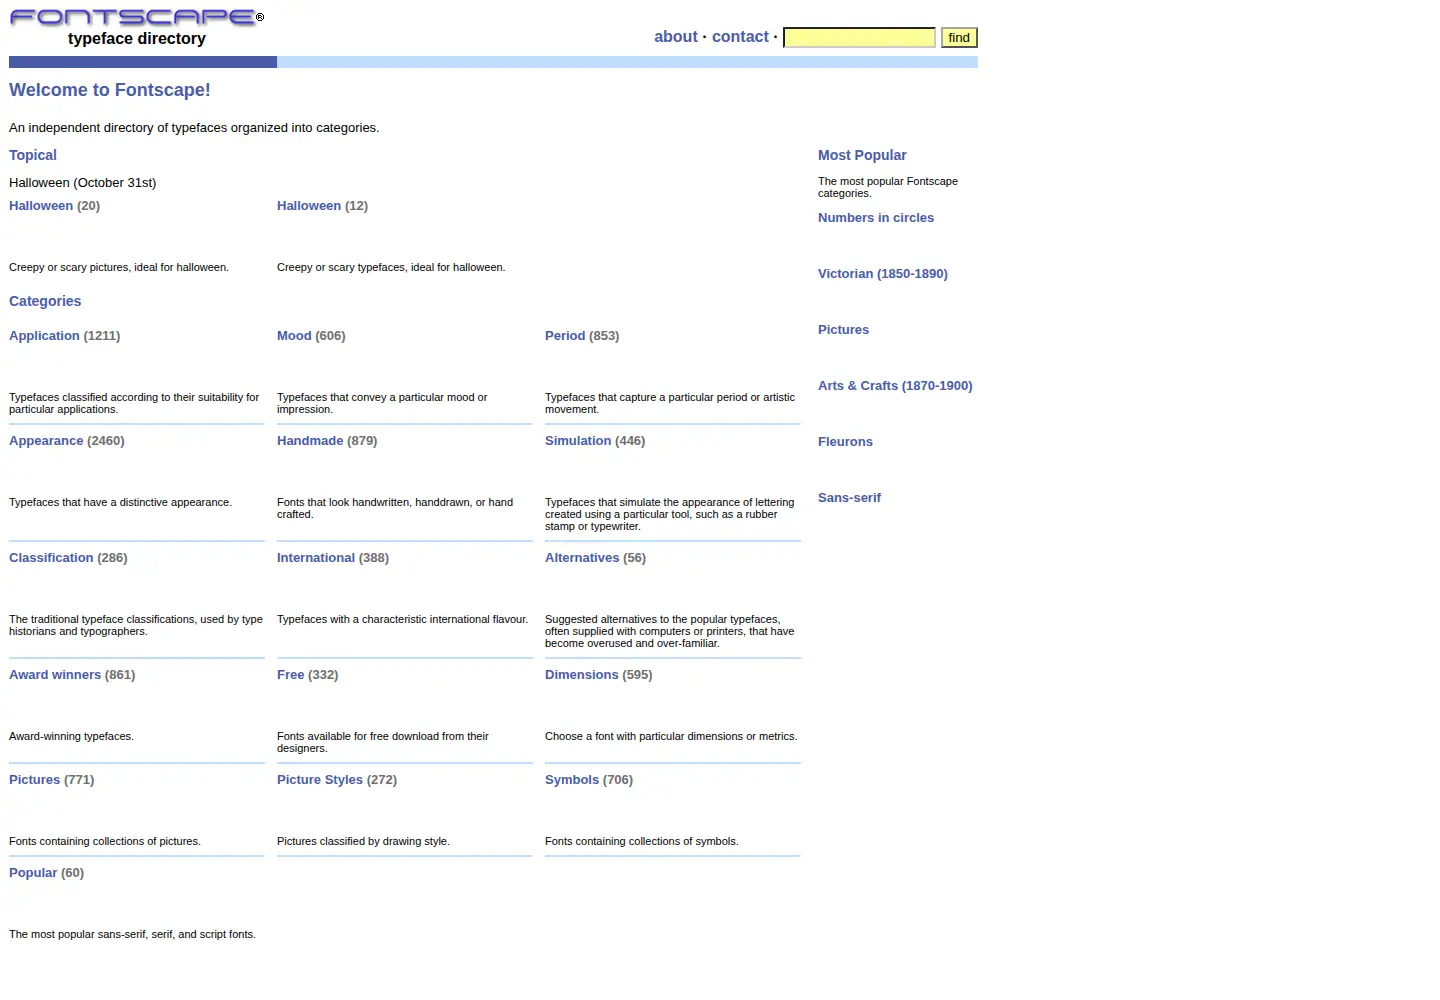Open Halloween (12) typefaces category
The height and width of the screenshot is (1000, 1440).
click(x=322, y=206)
